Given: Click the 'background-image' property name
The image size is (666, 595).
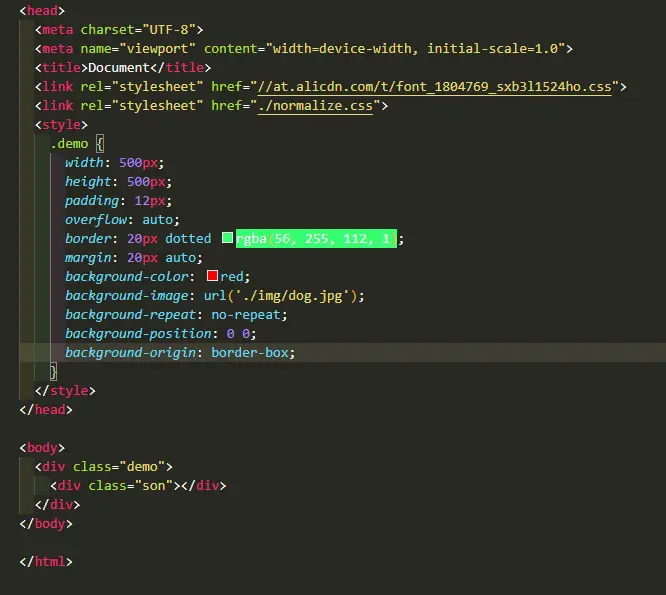Looking at the screenshot, I should [127, 296].
